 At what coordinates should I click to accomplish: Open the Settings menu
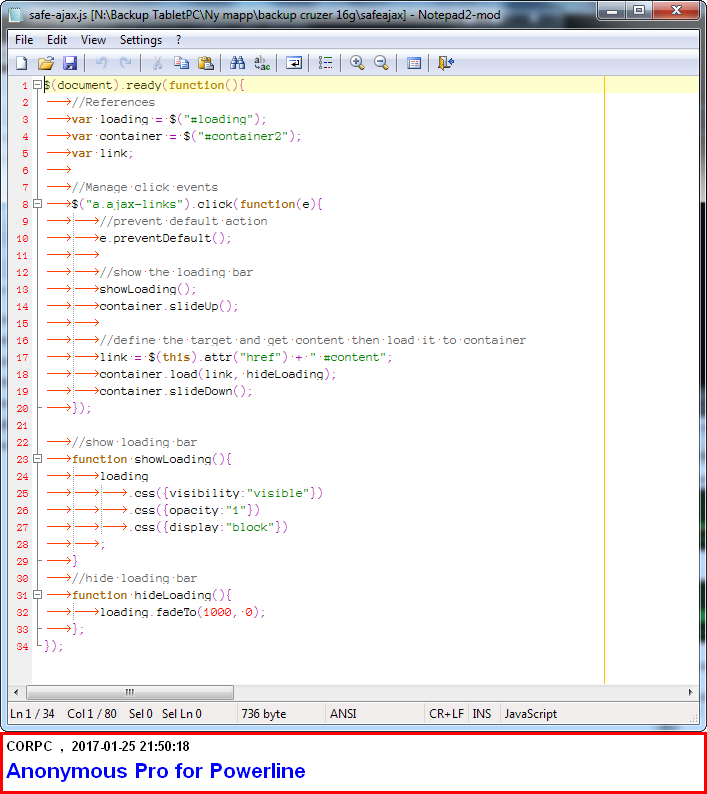click(x=141, y=40)
